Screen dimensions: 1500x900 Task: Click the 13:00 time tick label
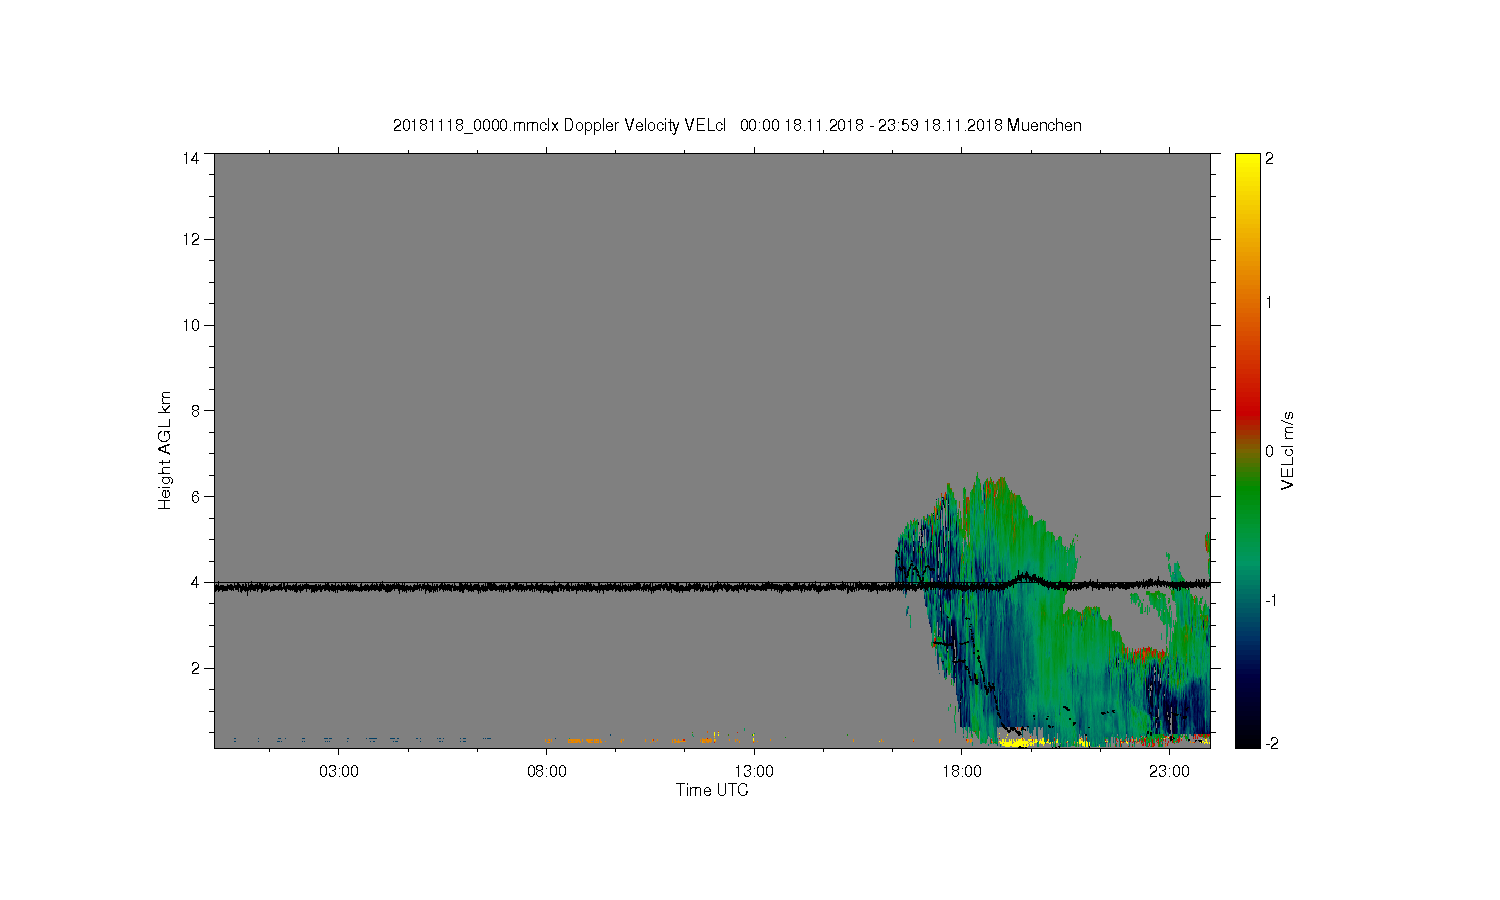(x=754, y=772)
